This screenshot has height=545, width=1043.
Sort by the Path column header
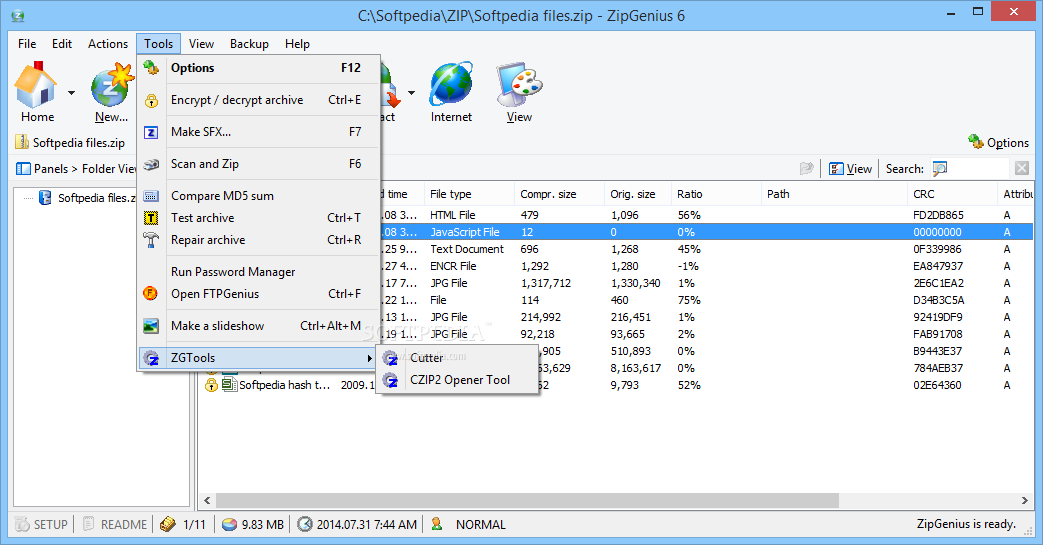tap(834, 194)
